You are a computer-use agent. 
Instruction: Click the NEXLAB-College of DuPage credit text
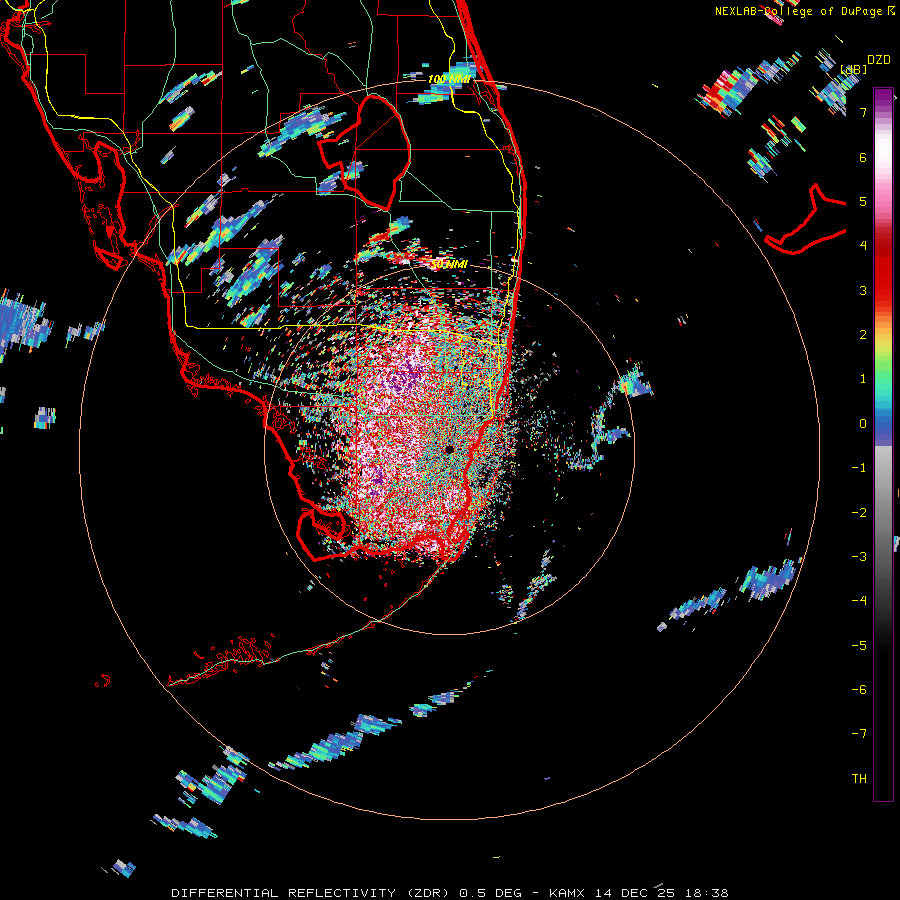pyautogui.click(x=799, y=11)
